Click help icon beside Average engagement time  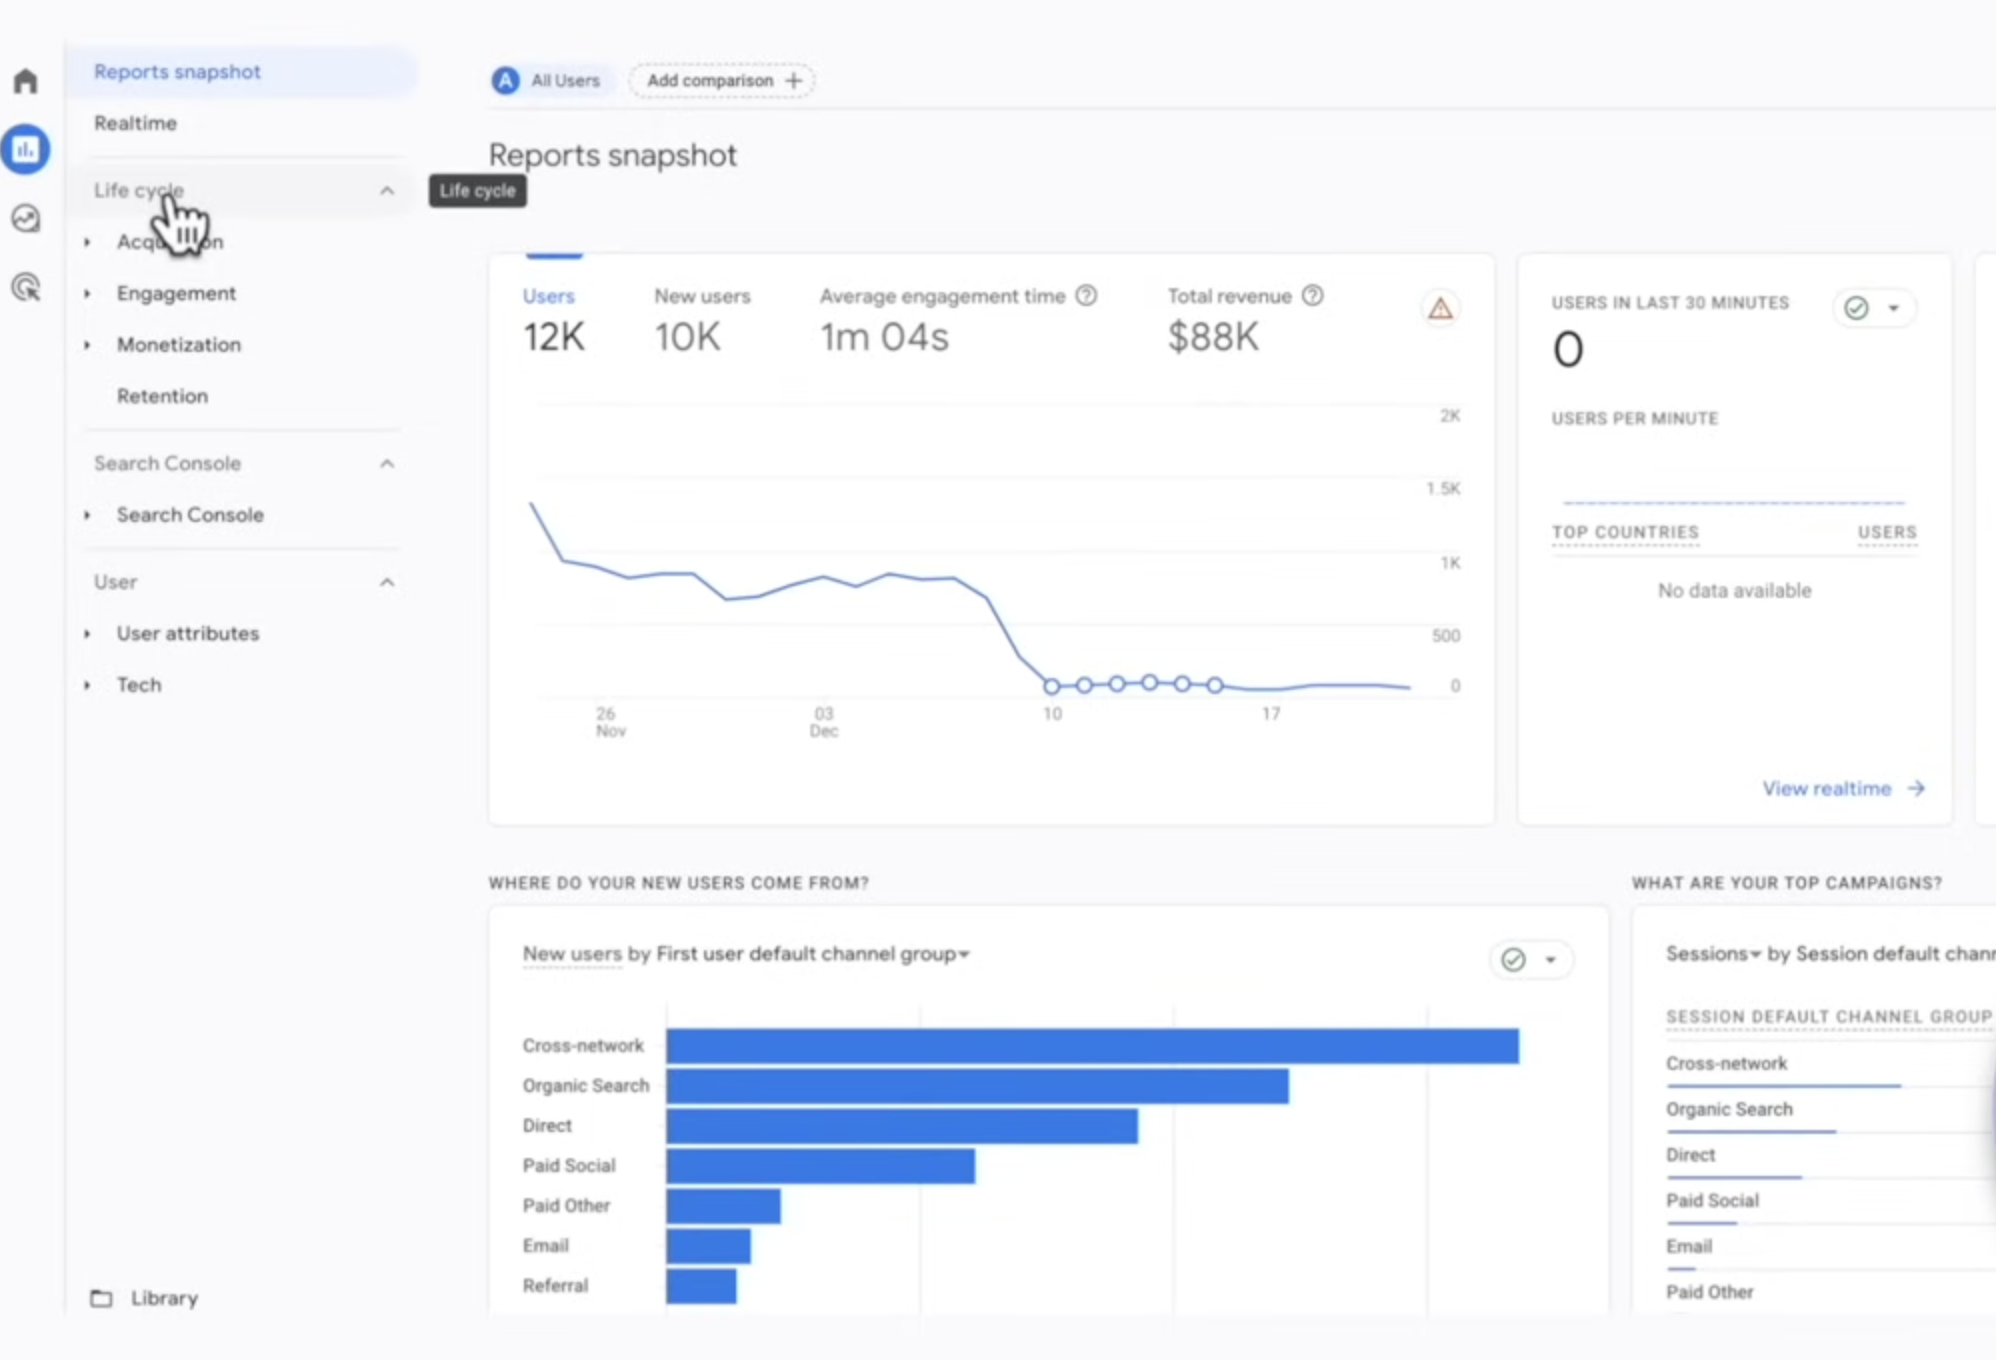coord(1086,296)
